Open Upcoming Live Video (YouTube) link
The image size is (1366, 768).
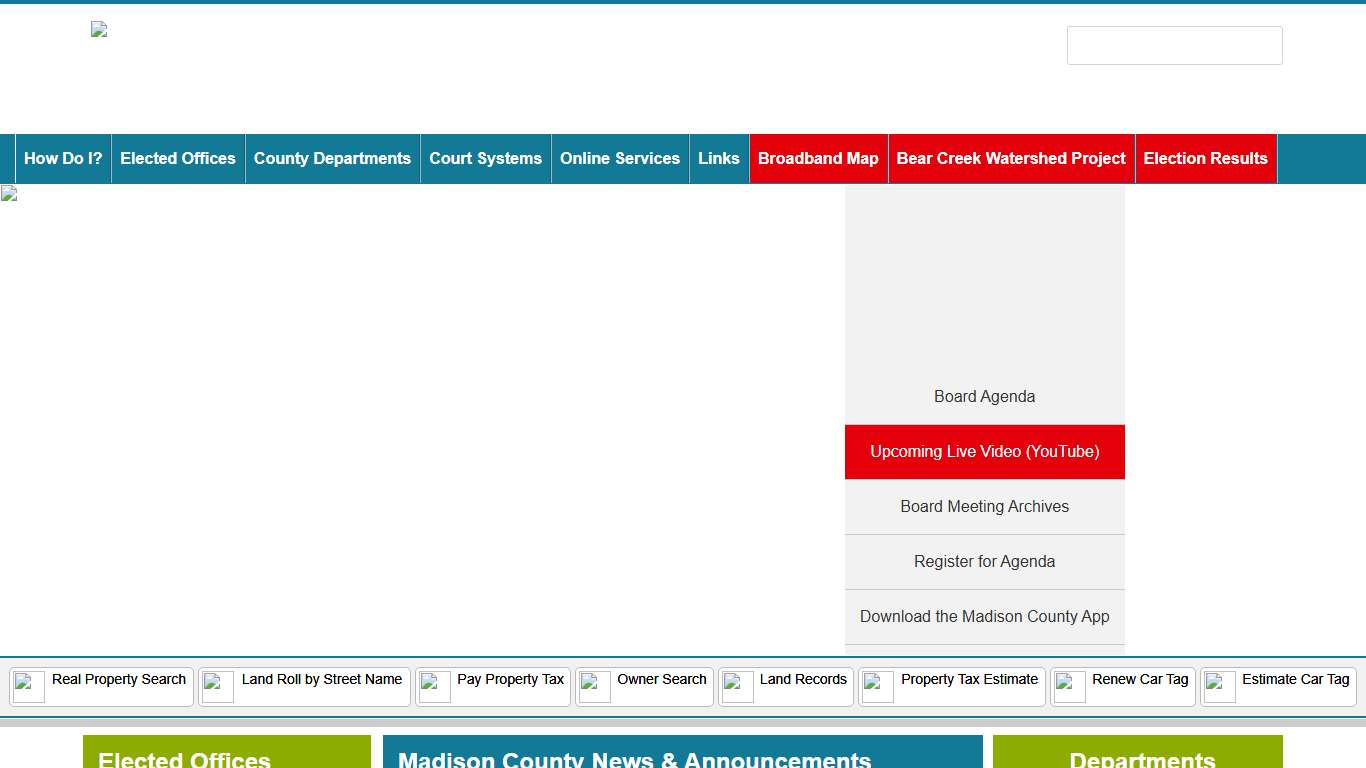[x=984, y=452]
